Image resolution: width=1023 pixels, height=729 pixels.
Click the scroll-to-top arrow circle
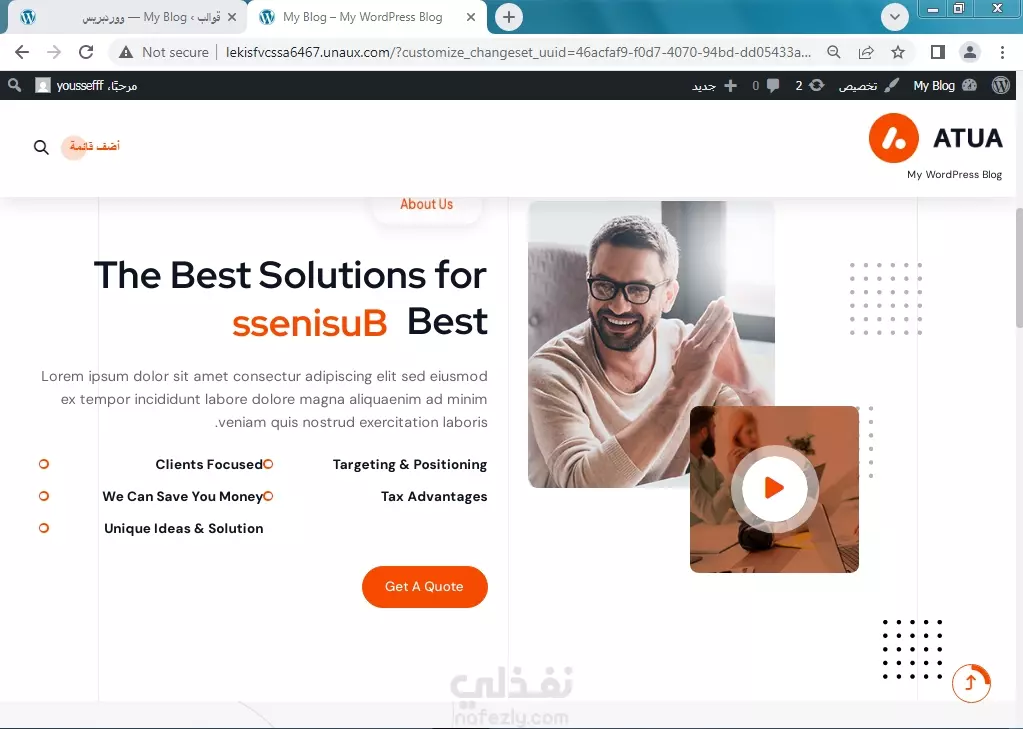(971, 683)
